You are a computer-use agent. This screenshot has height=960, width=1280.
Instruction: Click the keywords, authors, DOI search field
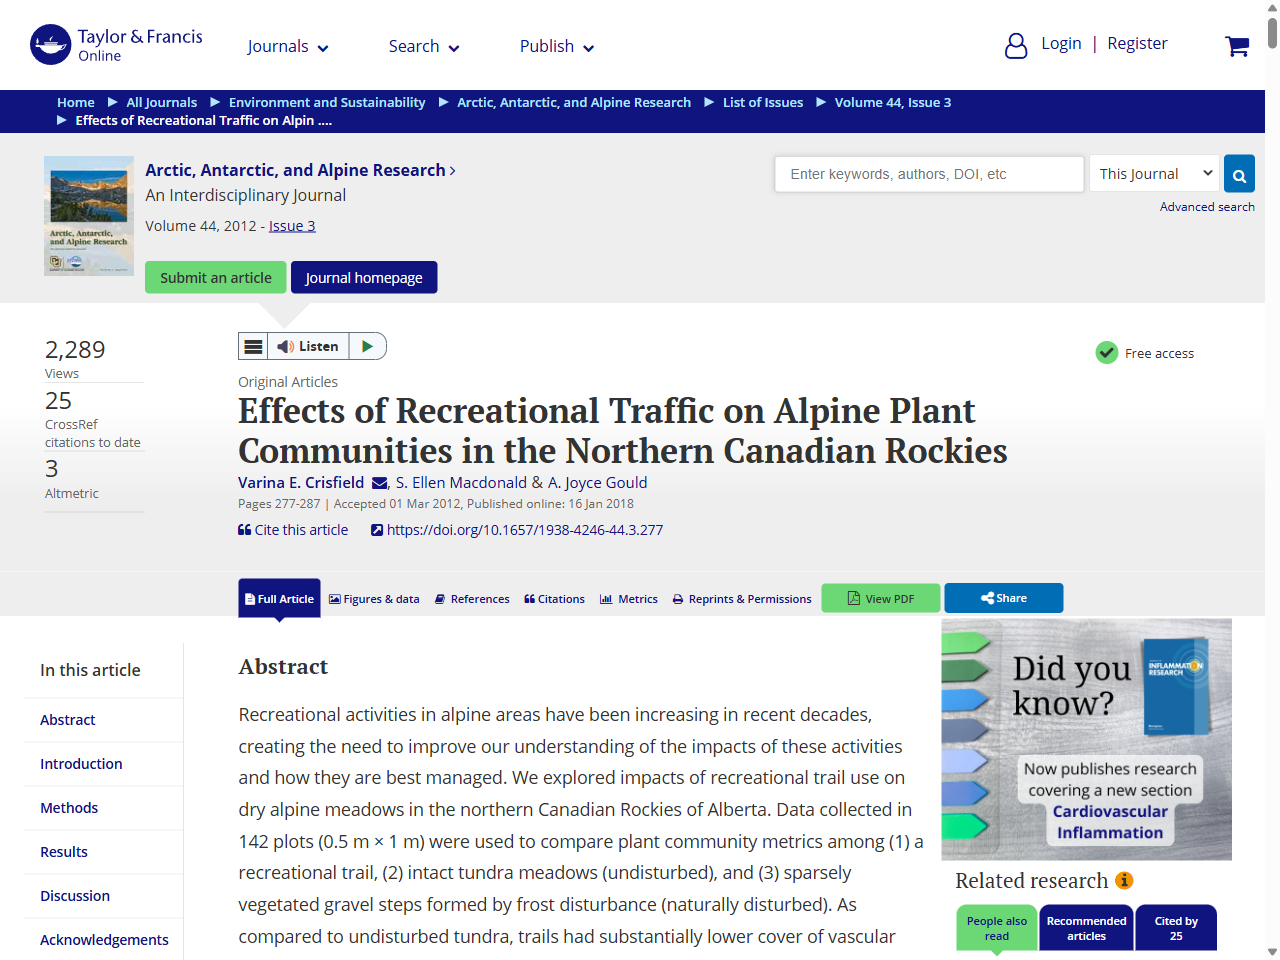click(x=928, y=173)
